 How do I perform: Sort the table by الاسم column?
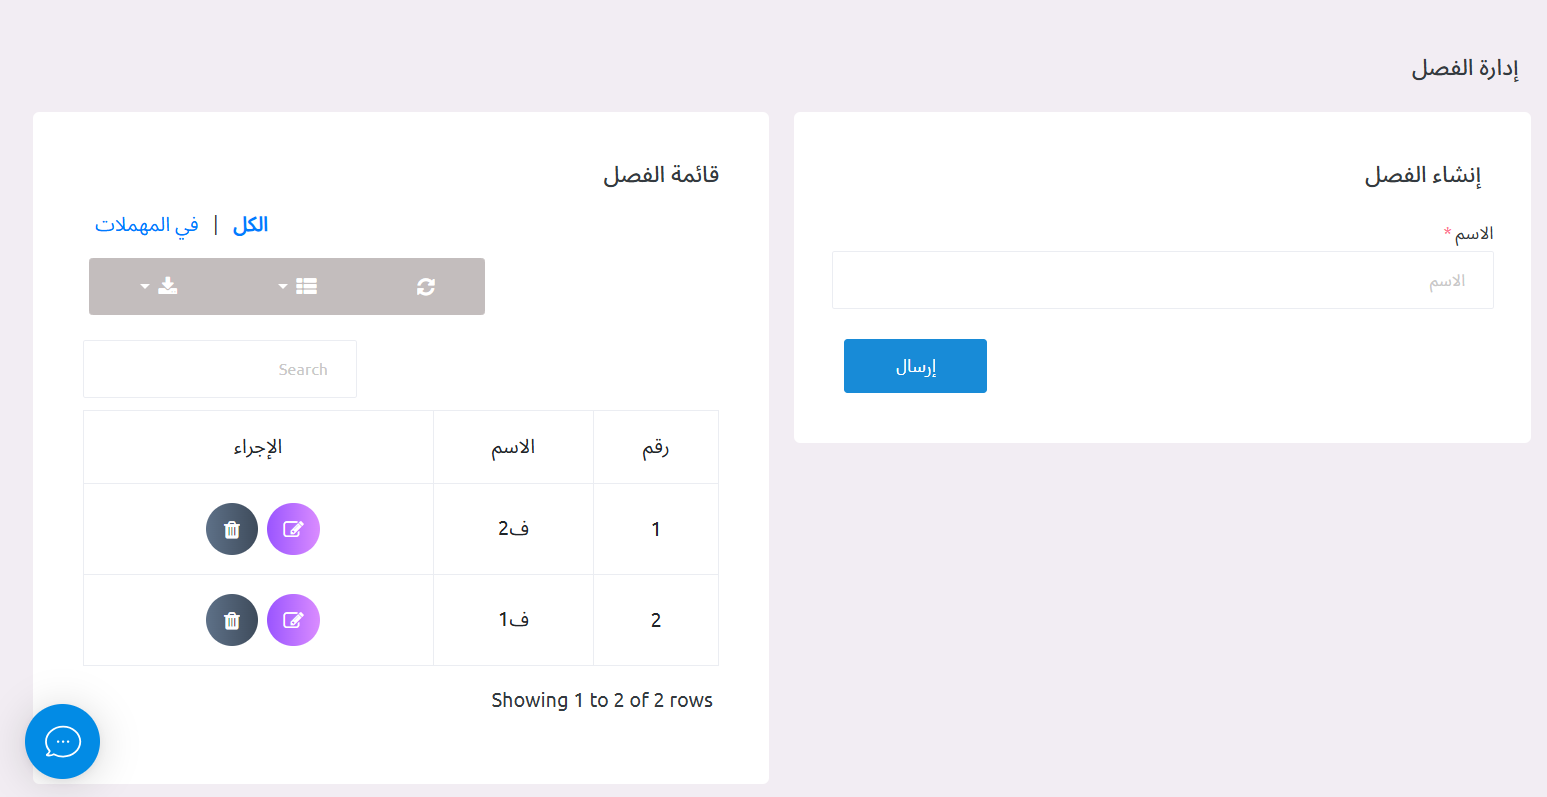tap(513, 446)
